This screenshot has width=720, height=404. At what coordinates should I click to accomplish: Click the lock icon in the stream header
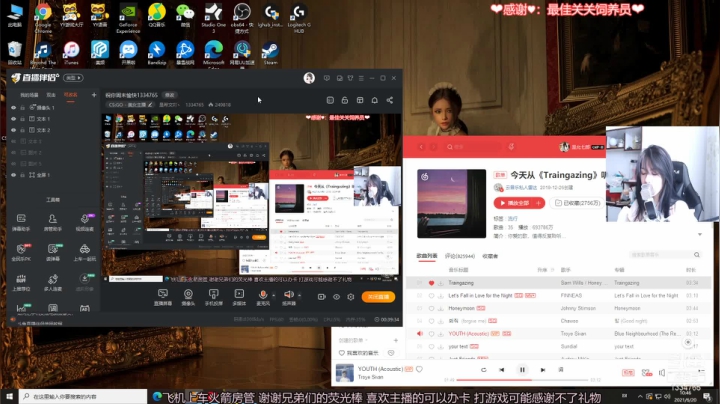pyautogui.click(x=345, y=100)
